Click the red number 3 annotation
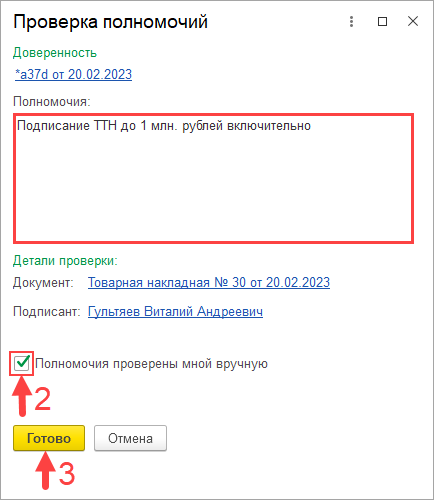The image size is (434, 500). 67,473
